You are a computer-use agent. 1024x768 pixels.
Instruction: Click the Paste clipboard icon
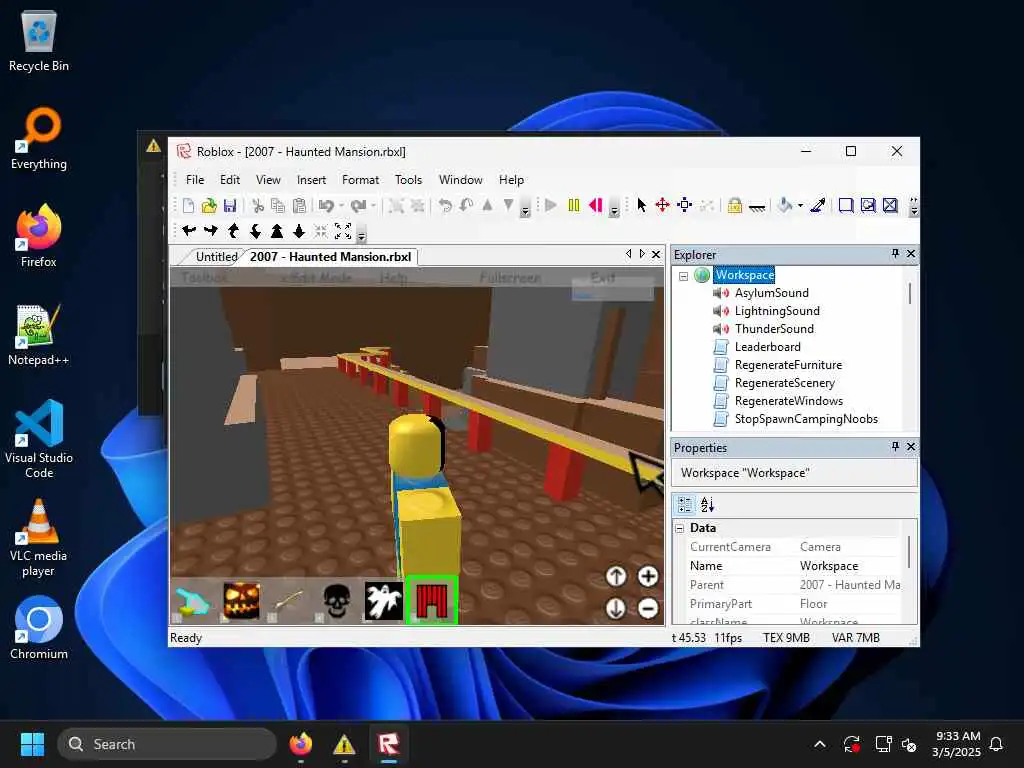click(299, 206)
